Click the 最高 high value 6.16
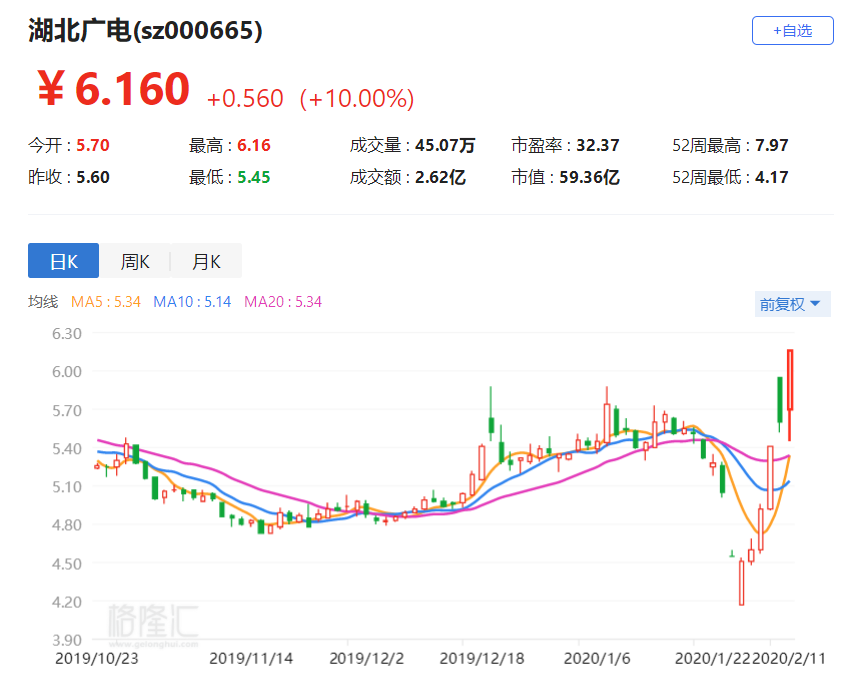Screen dimensions: 848x674 254,145
